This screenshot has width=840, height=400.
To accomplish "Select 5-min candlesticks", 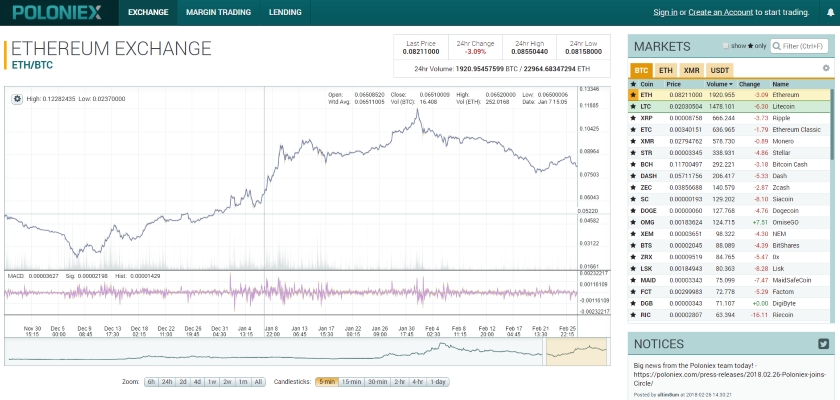I will 327,382.
